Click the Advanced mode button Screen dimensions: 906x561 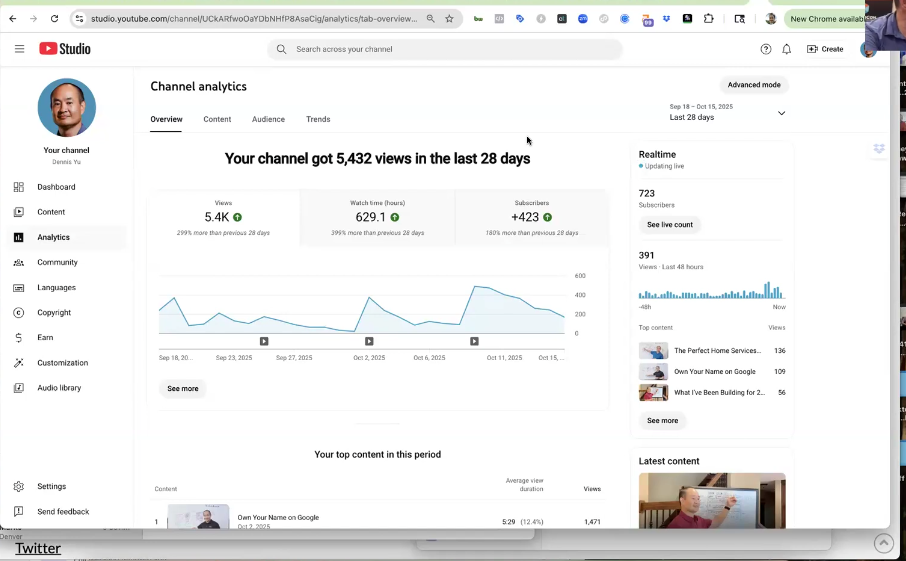(754, 85)
